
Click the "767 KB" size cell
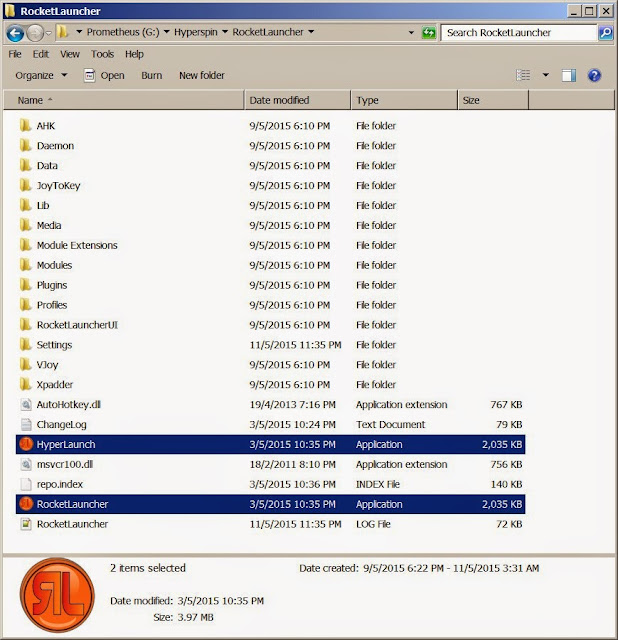pyautogui.click(x=506, y=404)
